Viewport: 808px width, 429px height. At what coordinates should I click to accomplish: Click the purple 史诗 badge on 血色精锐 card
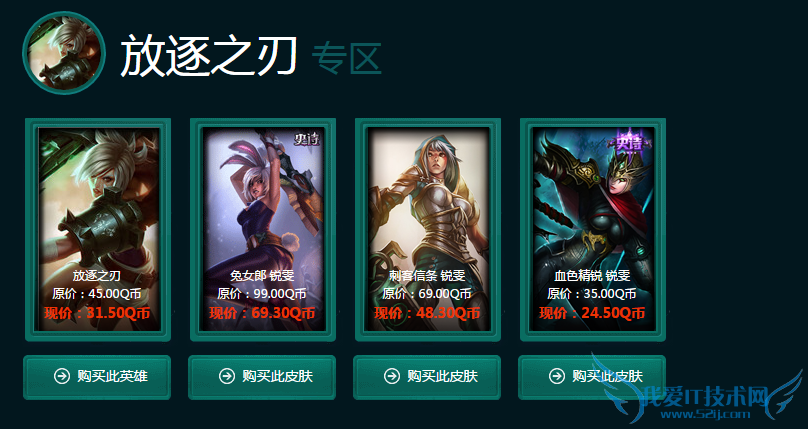[x=630, y=141]
